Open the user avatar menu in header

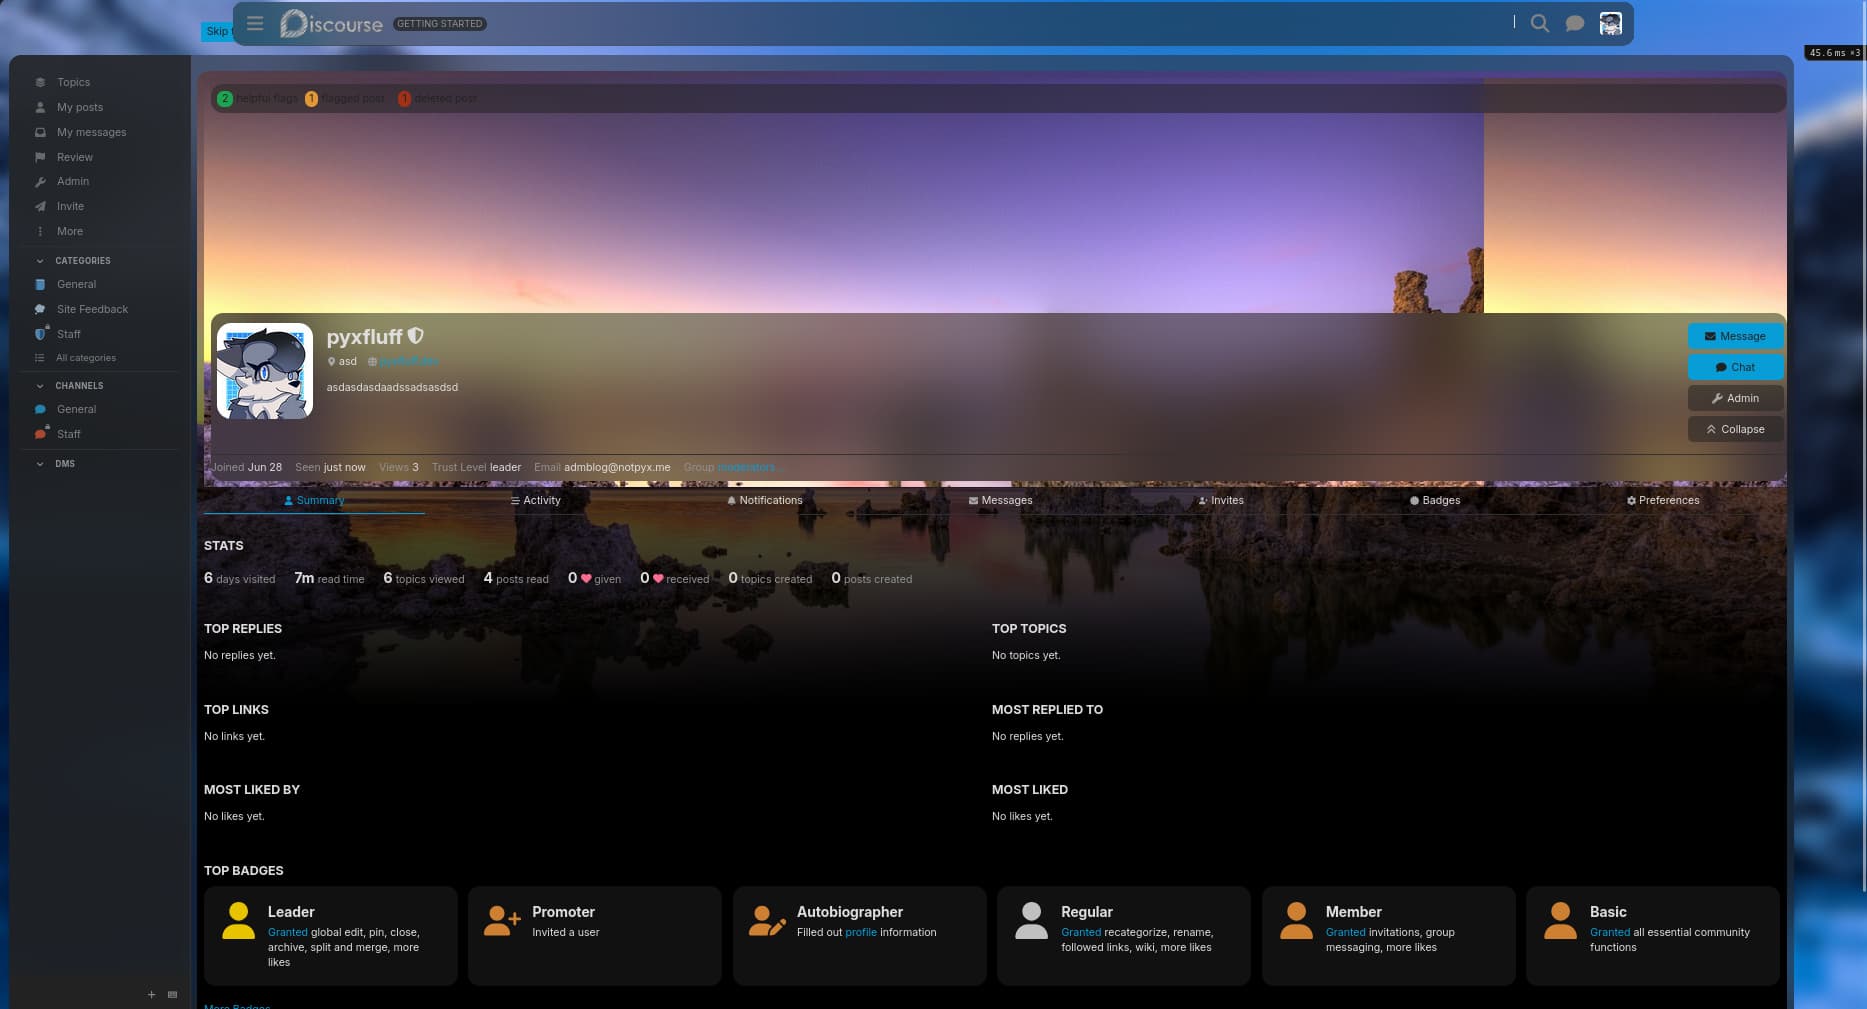coord(1610,23)
